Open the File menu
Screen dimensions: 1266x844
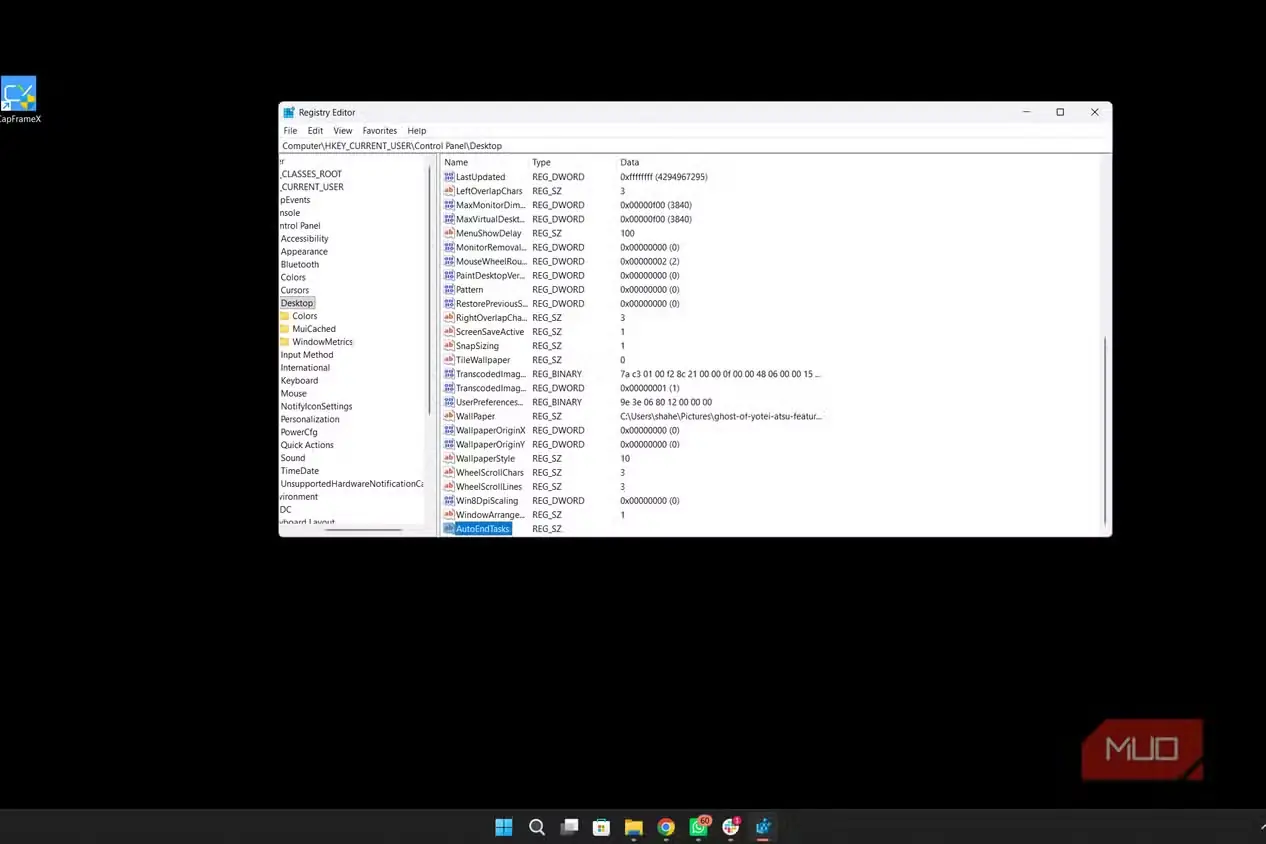[x=290, y=131]
